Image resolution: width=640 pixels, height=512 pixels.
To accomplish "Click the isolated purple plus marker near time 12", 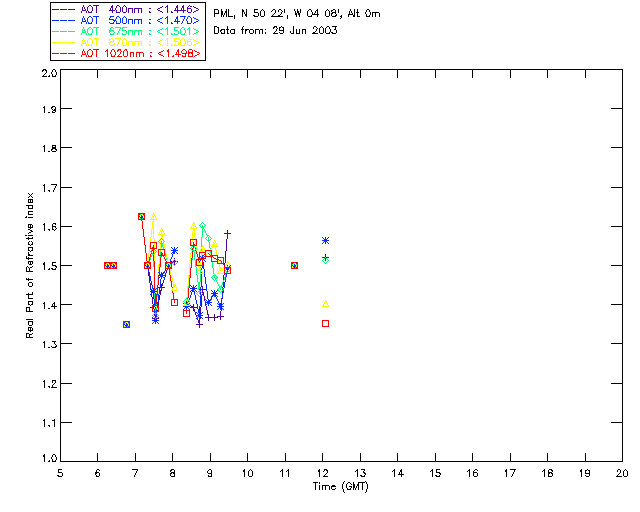I will pos(325,257).
